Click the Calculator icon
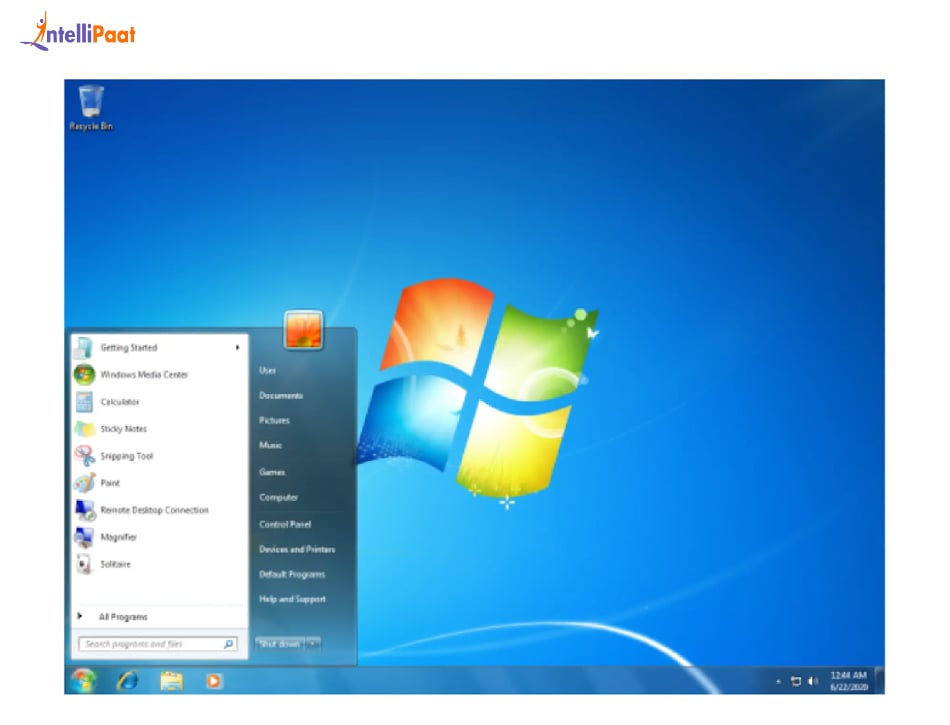The image size is (950, 725). coord(84,402)
